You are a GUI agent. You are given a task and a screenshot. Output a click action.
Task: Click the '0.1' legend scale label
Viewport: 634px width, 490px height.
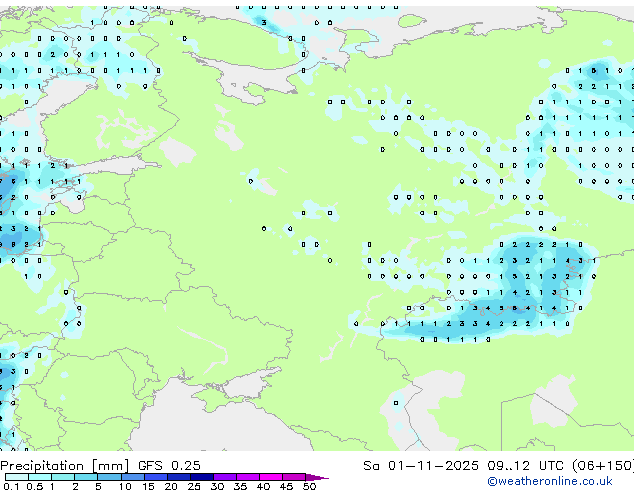(11, 486)
